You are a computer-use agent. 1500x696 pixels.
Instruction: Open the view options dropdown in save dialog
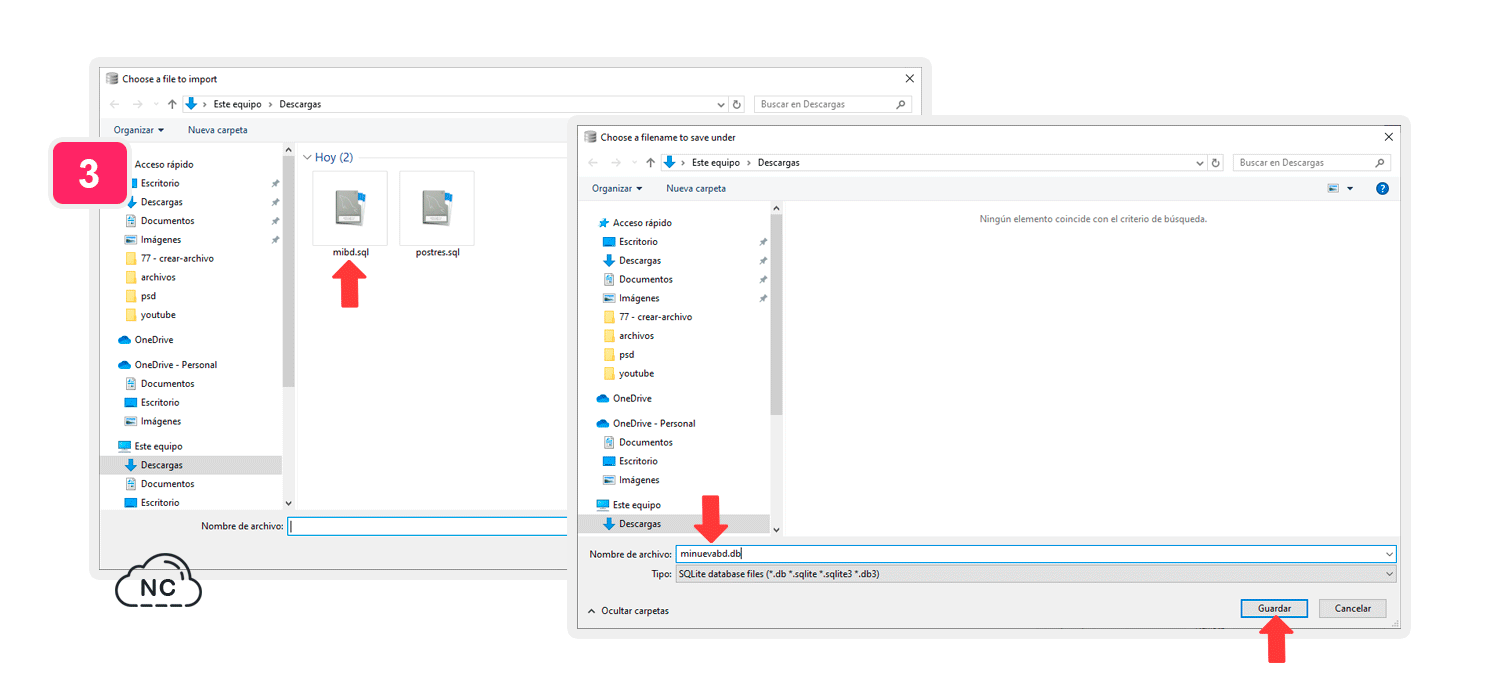pyautogui.click(x=1350, y=188)
